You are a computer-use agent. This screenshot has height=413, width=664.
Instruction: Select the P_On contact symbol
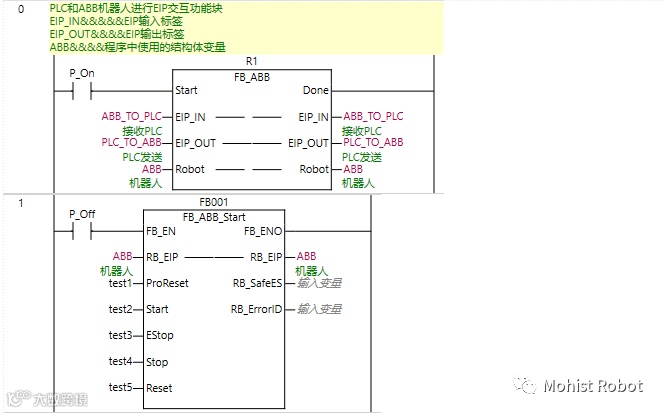point(82,91)
